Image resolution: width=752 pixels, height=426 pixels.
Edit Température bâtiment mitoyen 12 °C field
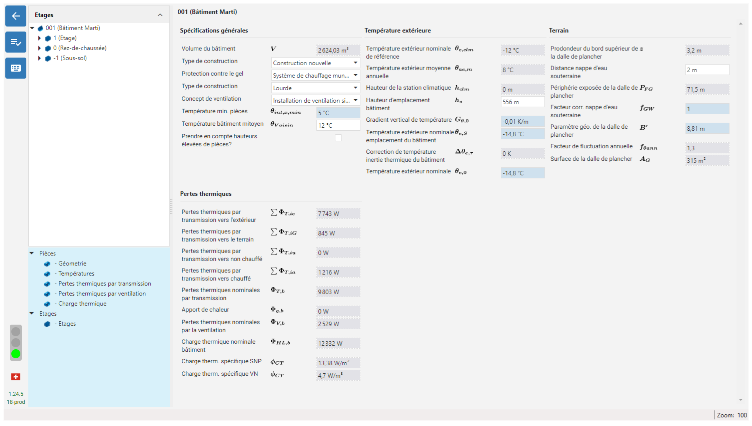click(x=338, y=125)
